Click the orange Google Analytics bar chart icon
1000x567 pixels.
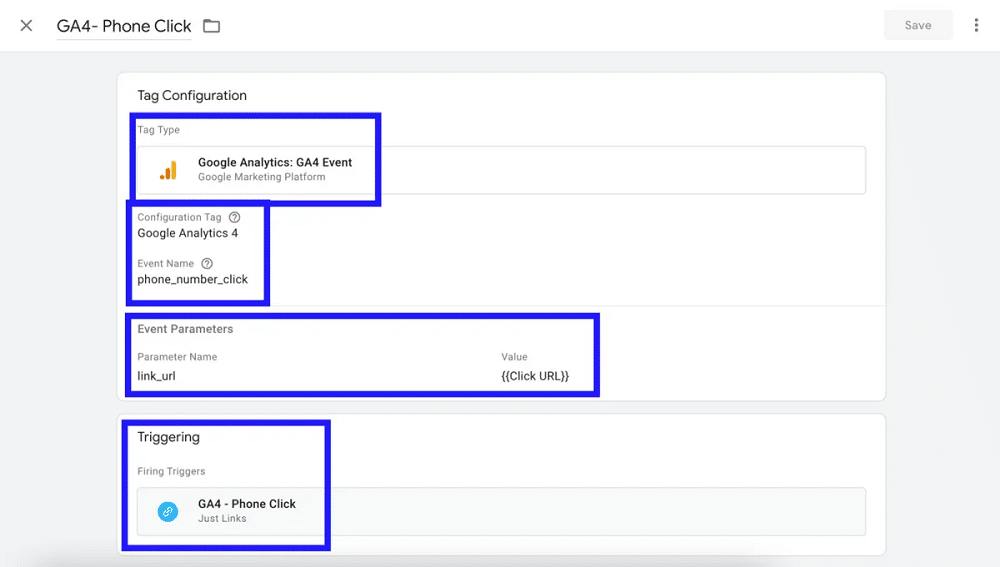[x=168, y=170]
